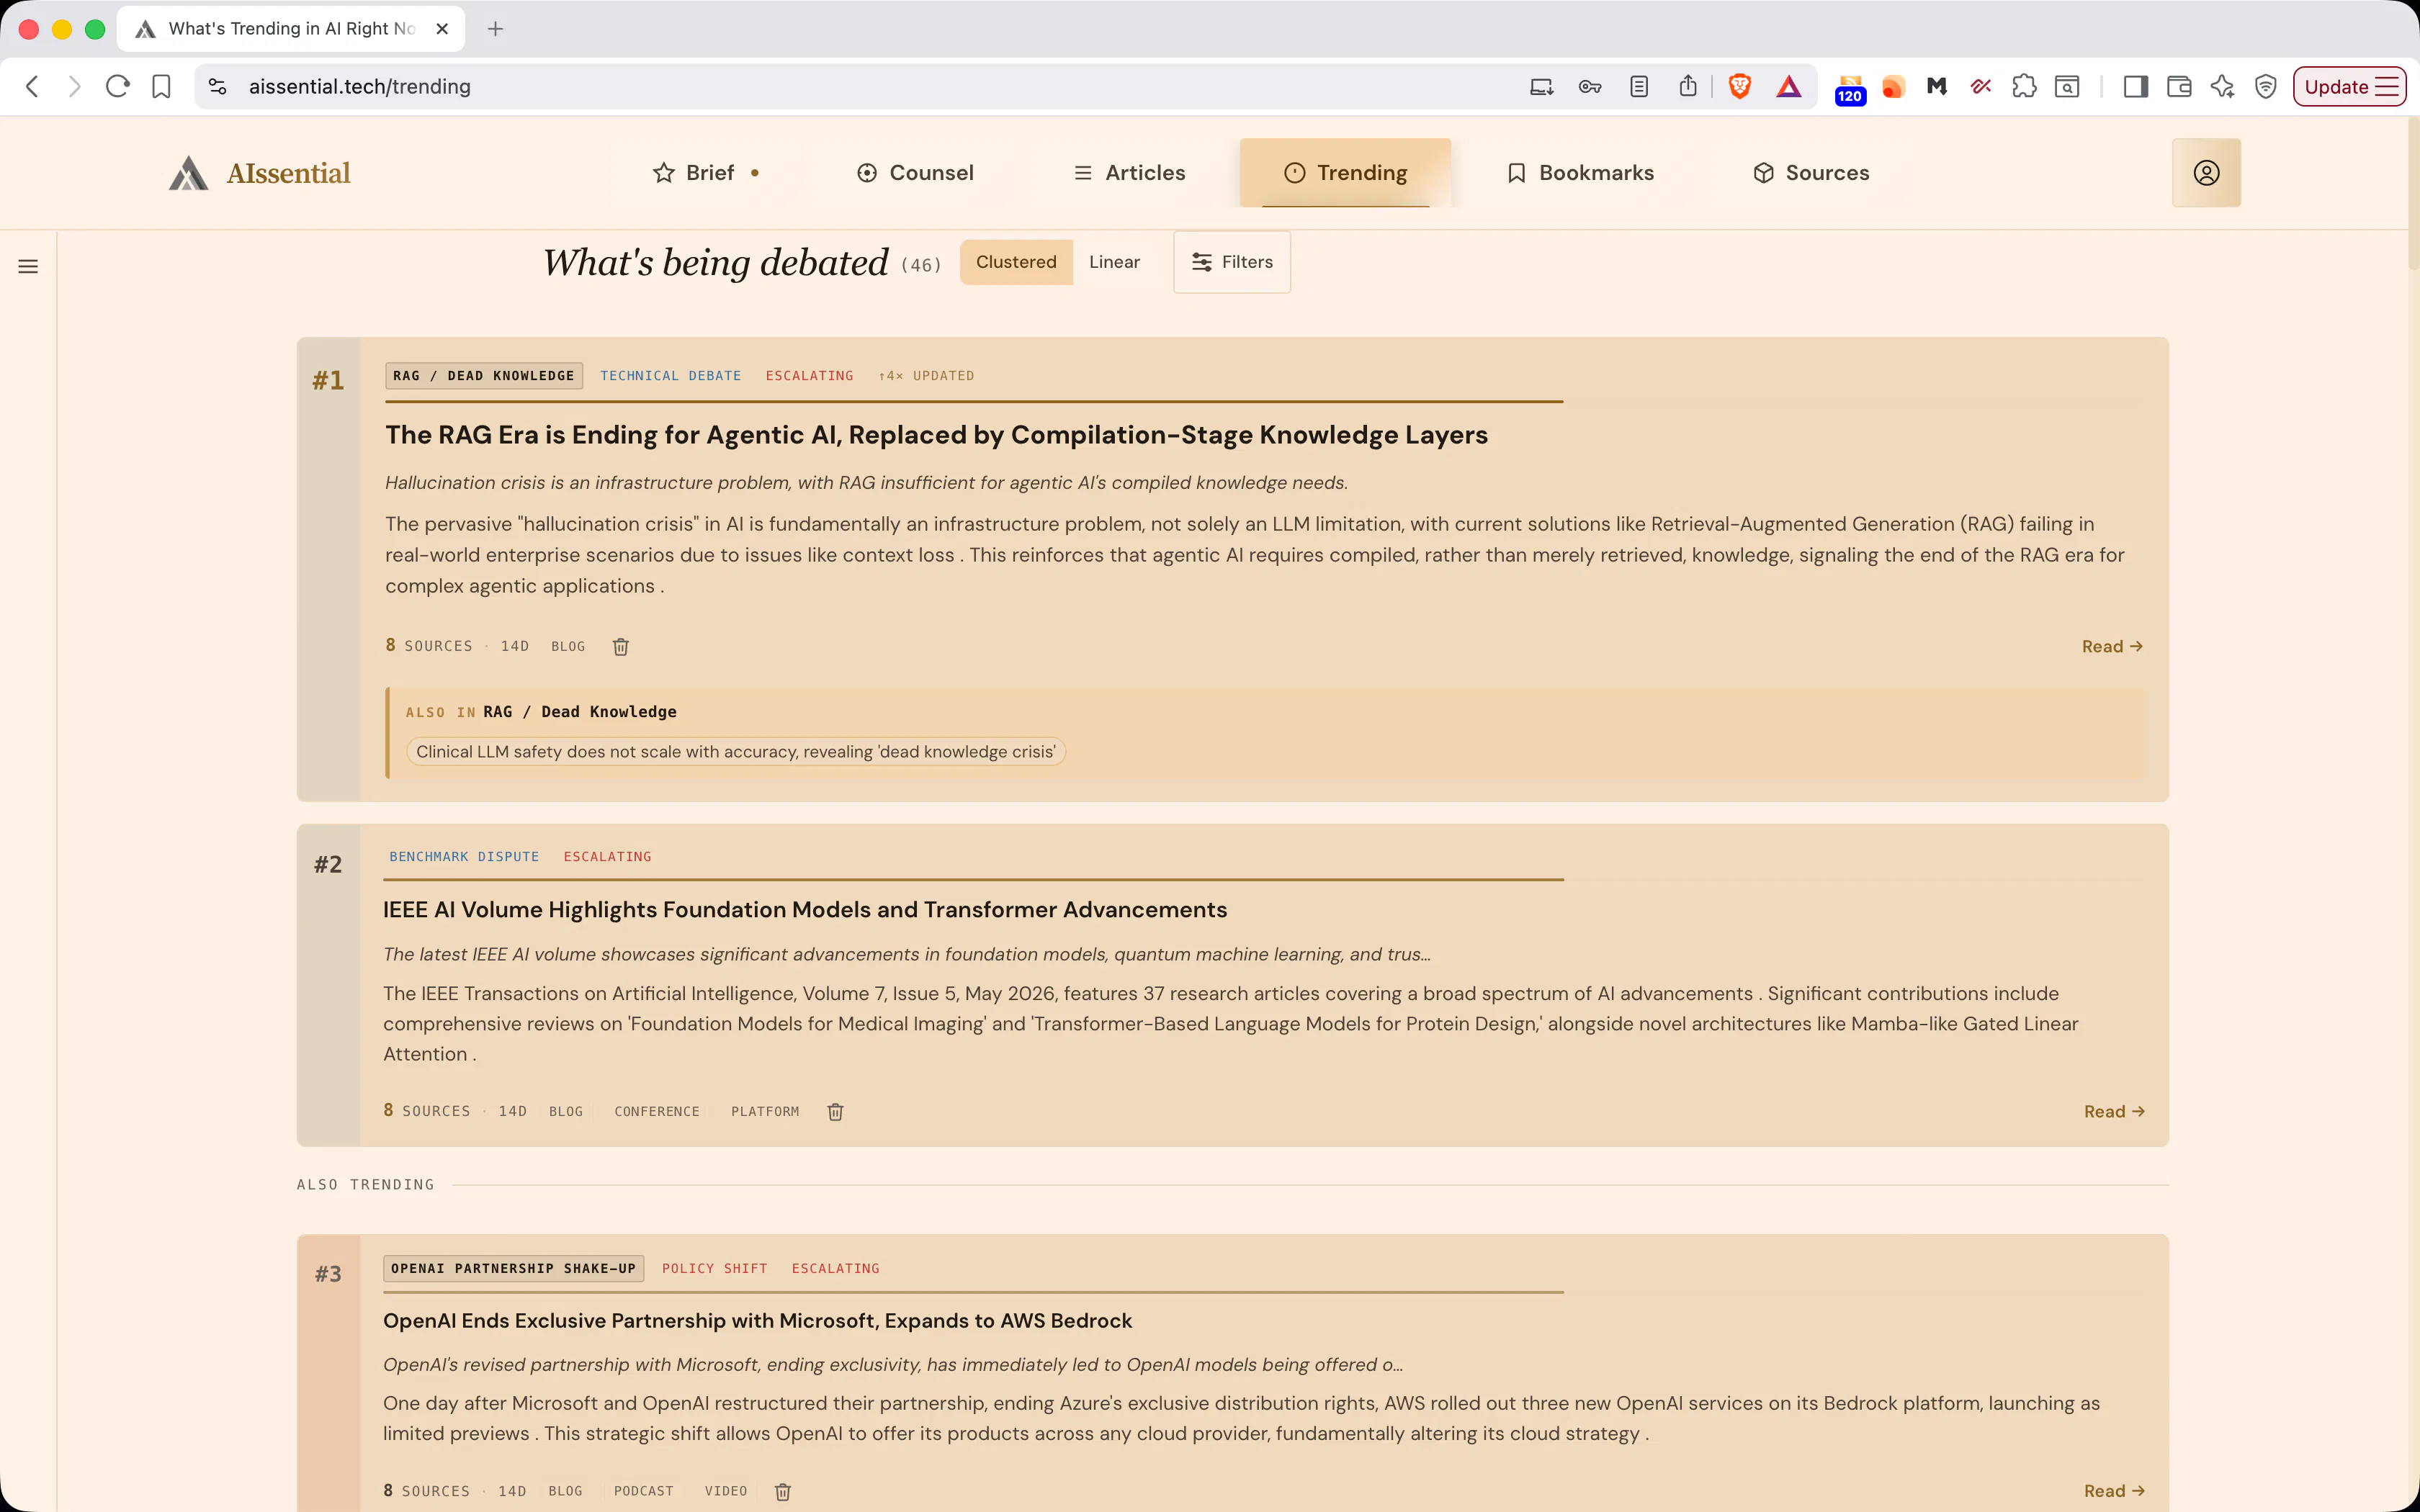Delete the RAG Era story with trash icon
2420x1512 pixels.
pos(621,647)
